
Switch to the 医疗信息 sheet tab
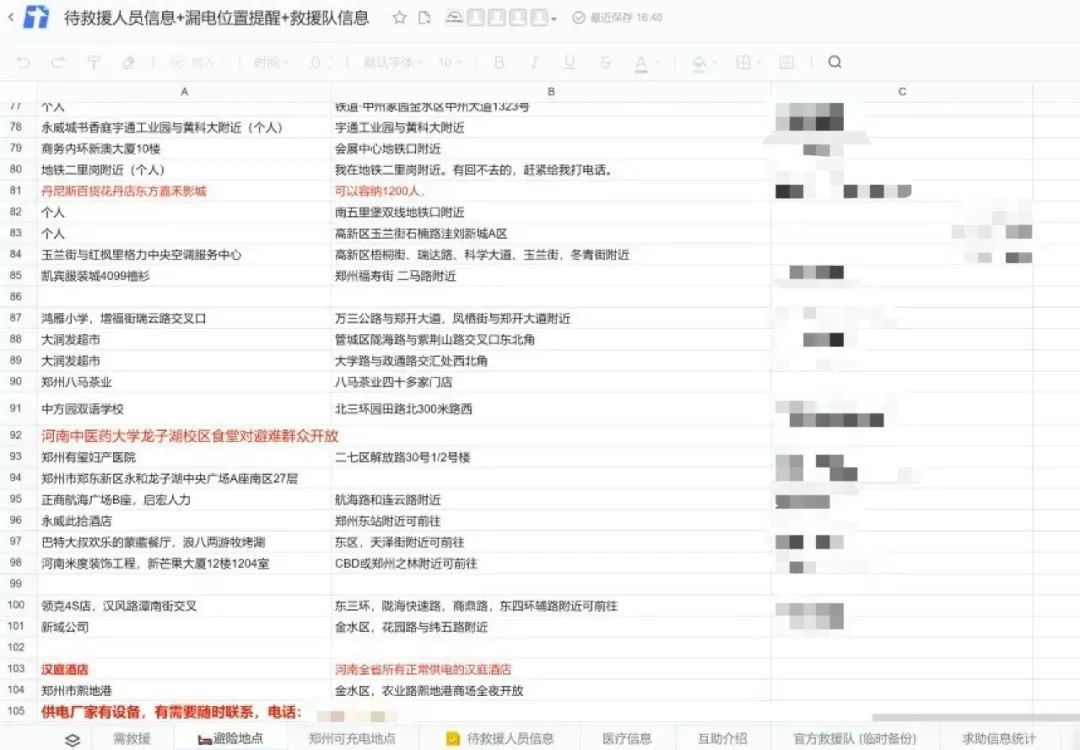(628, 739)
